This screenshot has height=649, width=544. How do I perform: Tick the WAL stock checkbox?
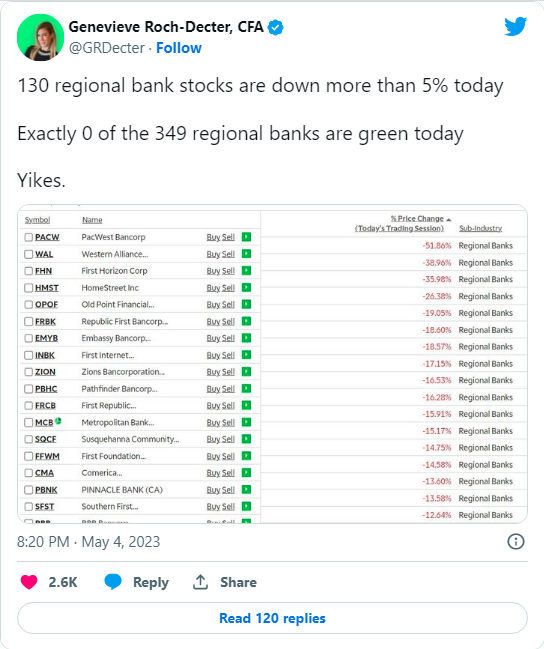coord(28,254)
